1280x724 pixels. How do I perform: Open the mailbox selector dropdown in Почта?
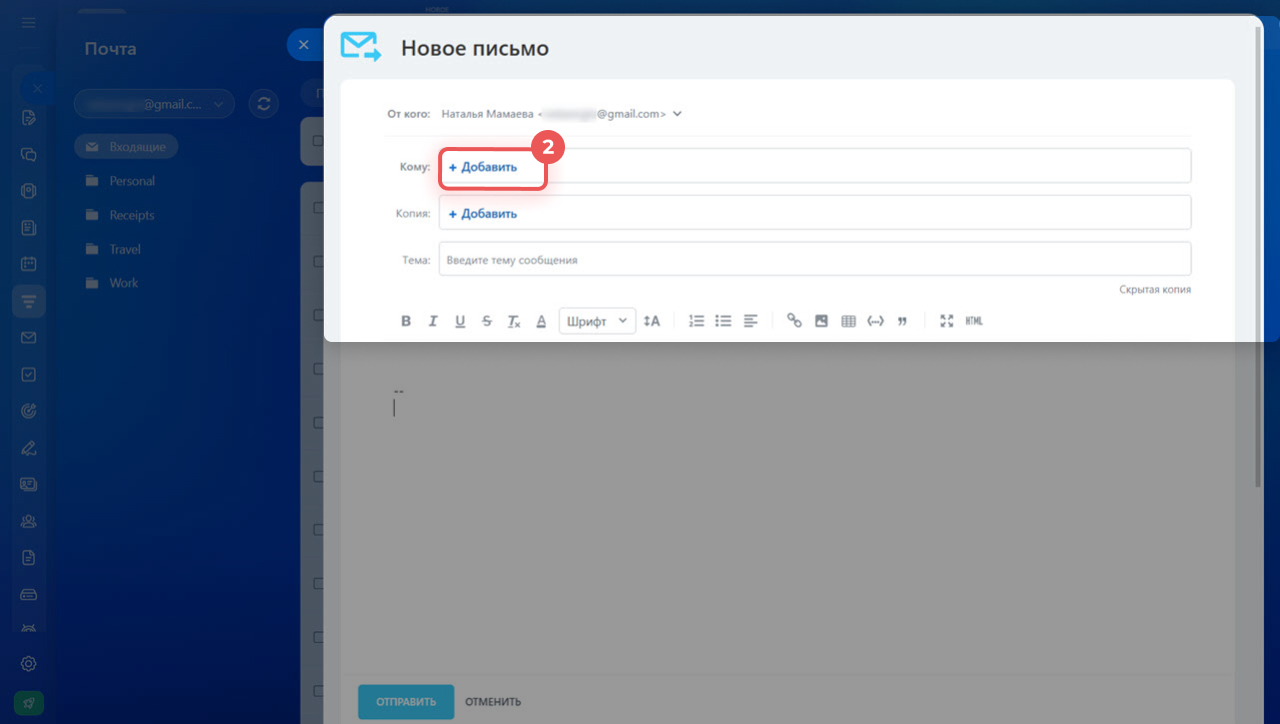coord(154,103)
